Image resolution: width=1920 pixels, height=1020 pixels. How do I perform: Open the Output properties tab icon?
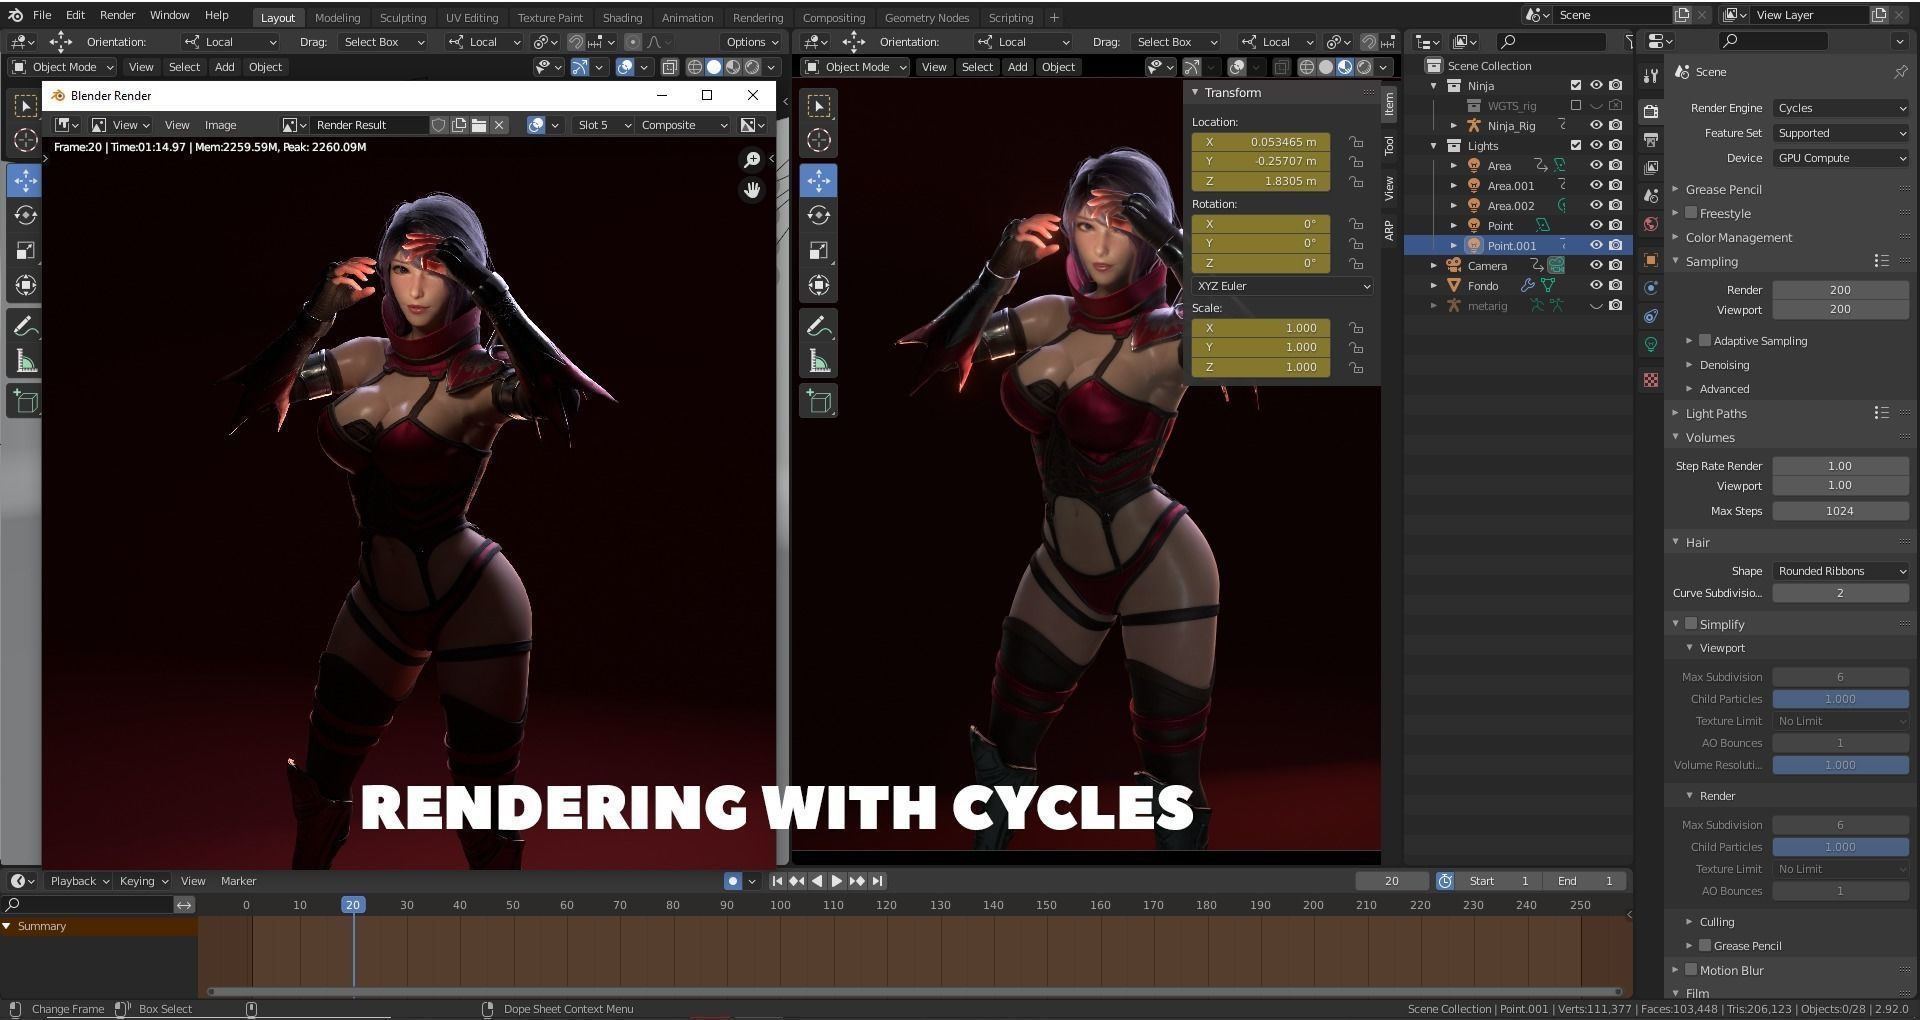coord(1651,139)
